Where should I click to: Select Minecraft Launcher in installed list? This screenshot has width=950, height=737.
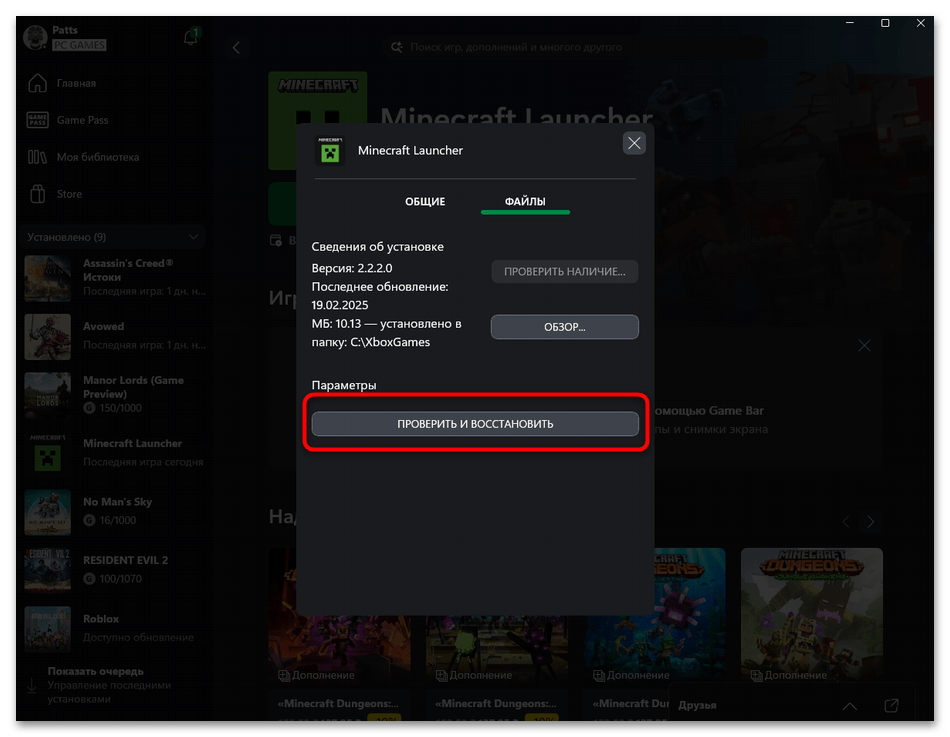(115, 453)
